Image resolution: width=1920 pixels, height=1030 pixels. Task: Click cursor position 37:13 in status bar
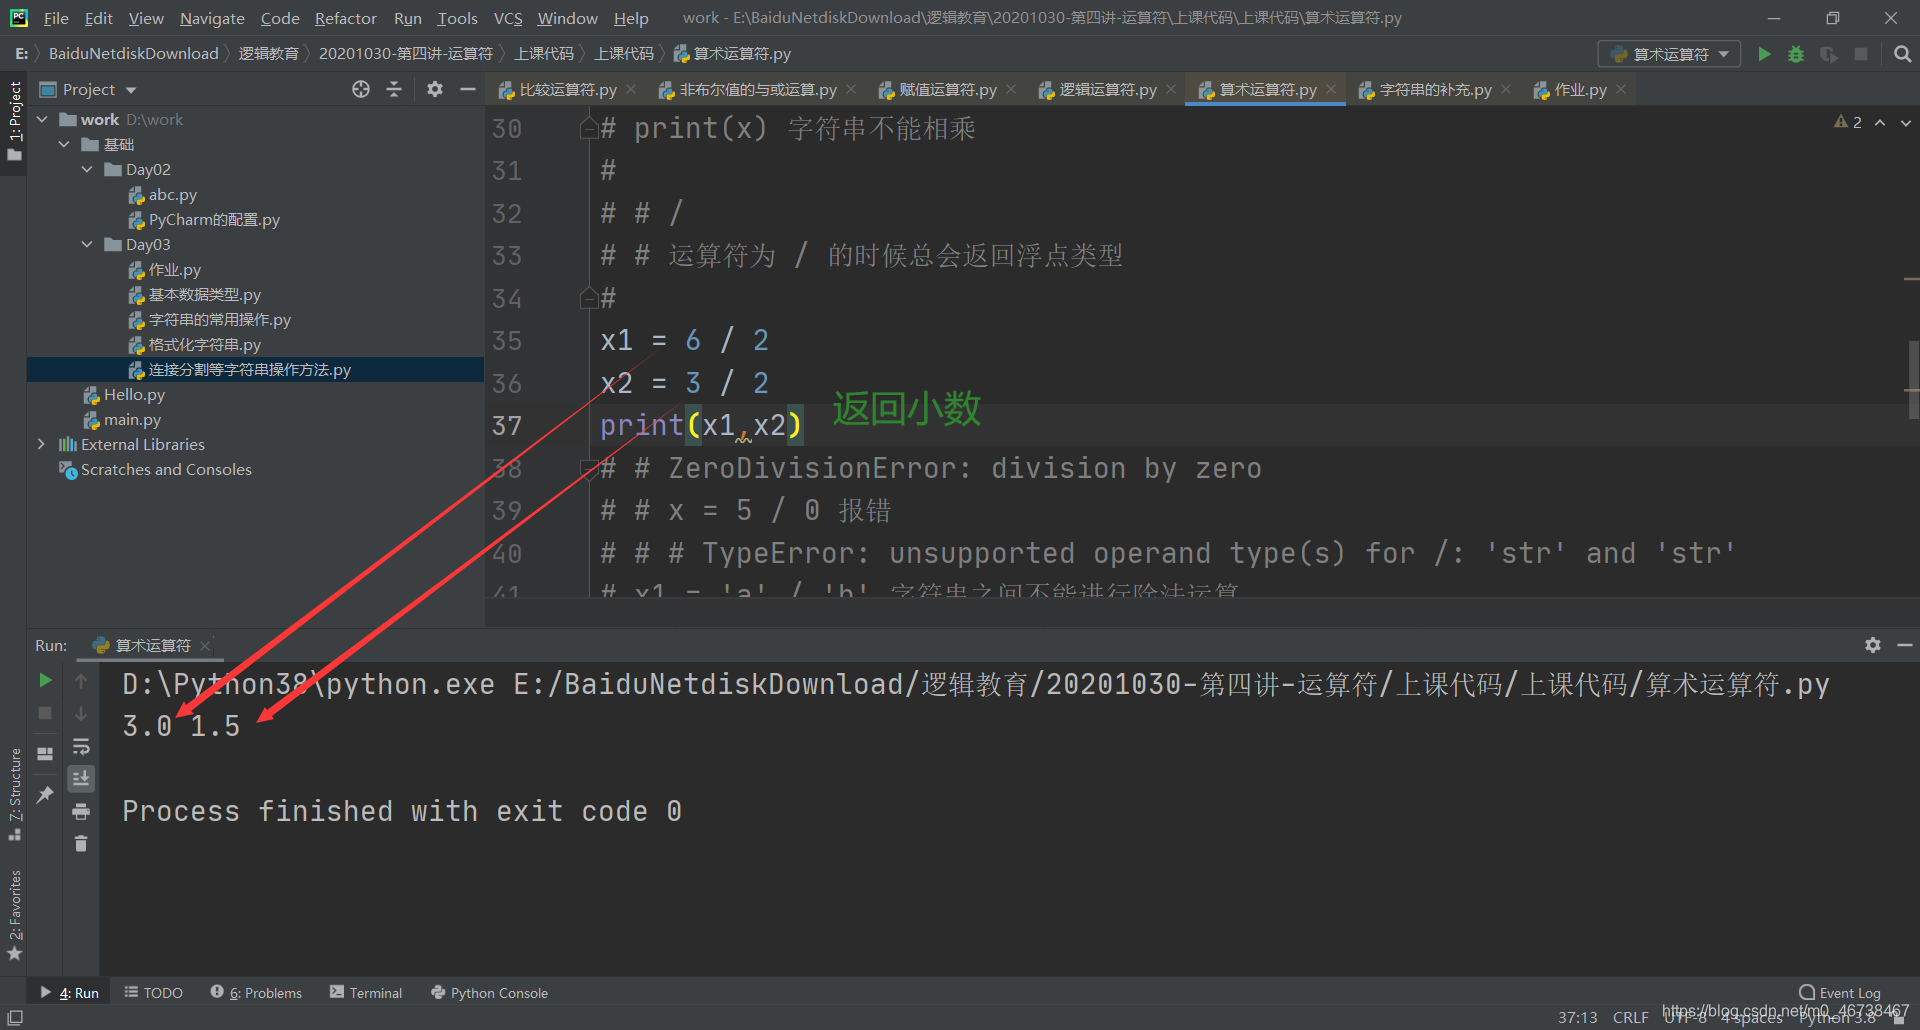pos(1577,1017)
